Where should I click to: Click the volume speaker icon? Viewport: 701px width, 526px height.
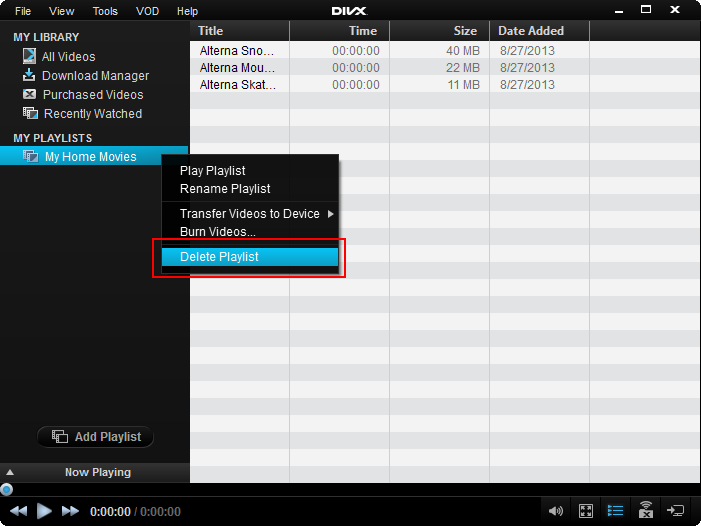click(556, 511)
